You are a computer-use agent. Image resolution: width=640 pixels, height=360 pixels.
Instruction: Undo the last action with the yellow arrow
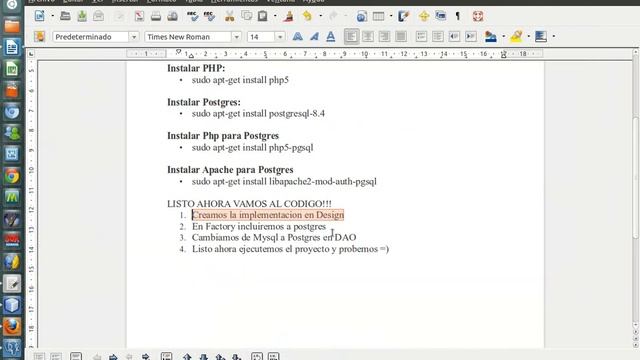[307, 16]
